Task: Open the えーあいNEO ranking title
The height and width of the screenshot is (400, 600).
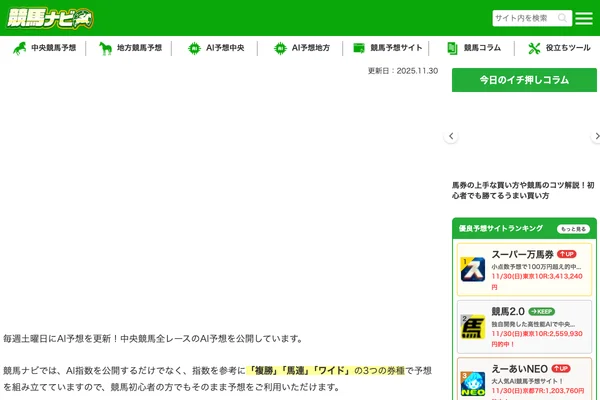Action: click(519, 369)
